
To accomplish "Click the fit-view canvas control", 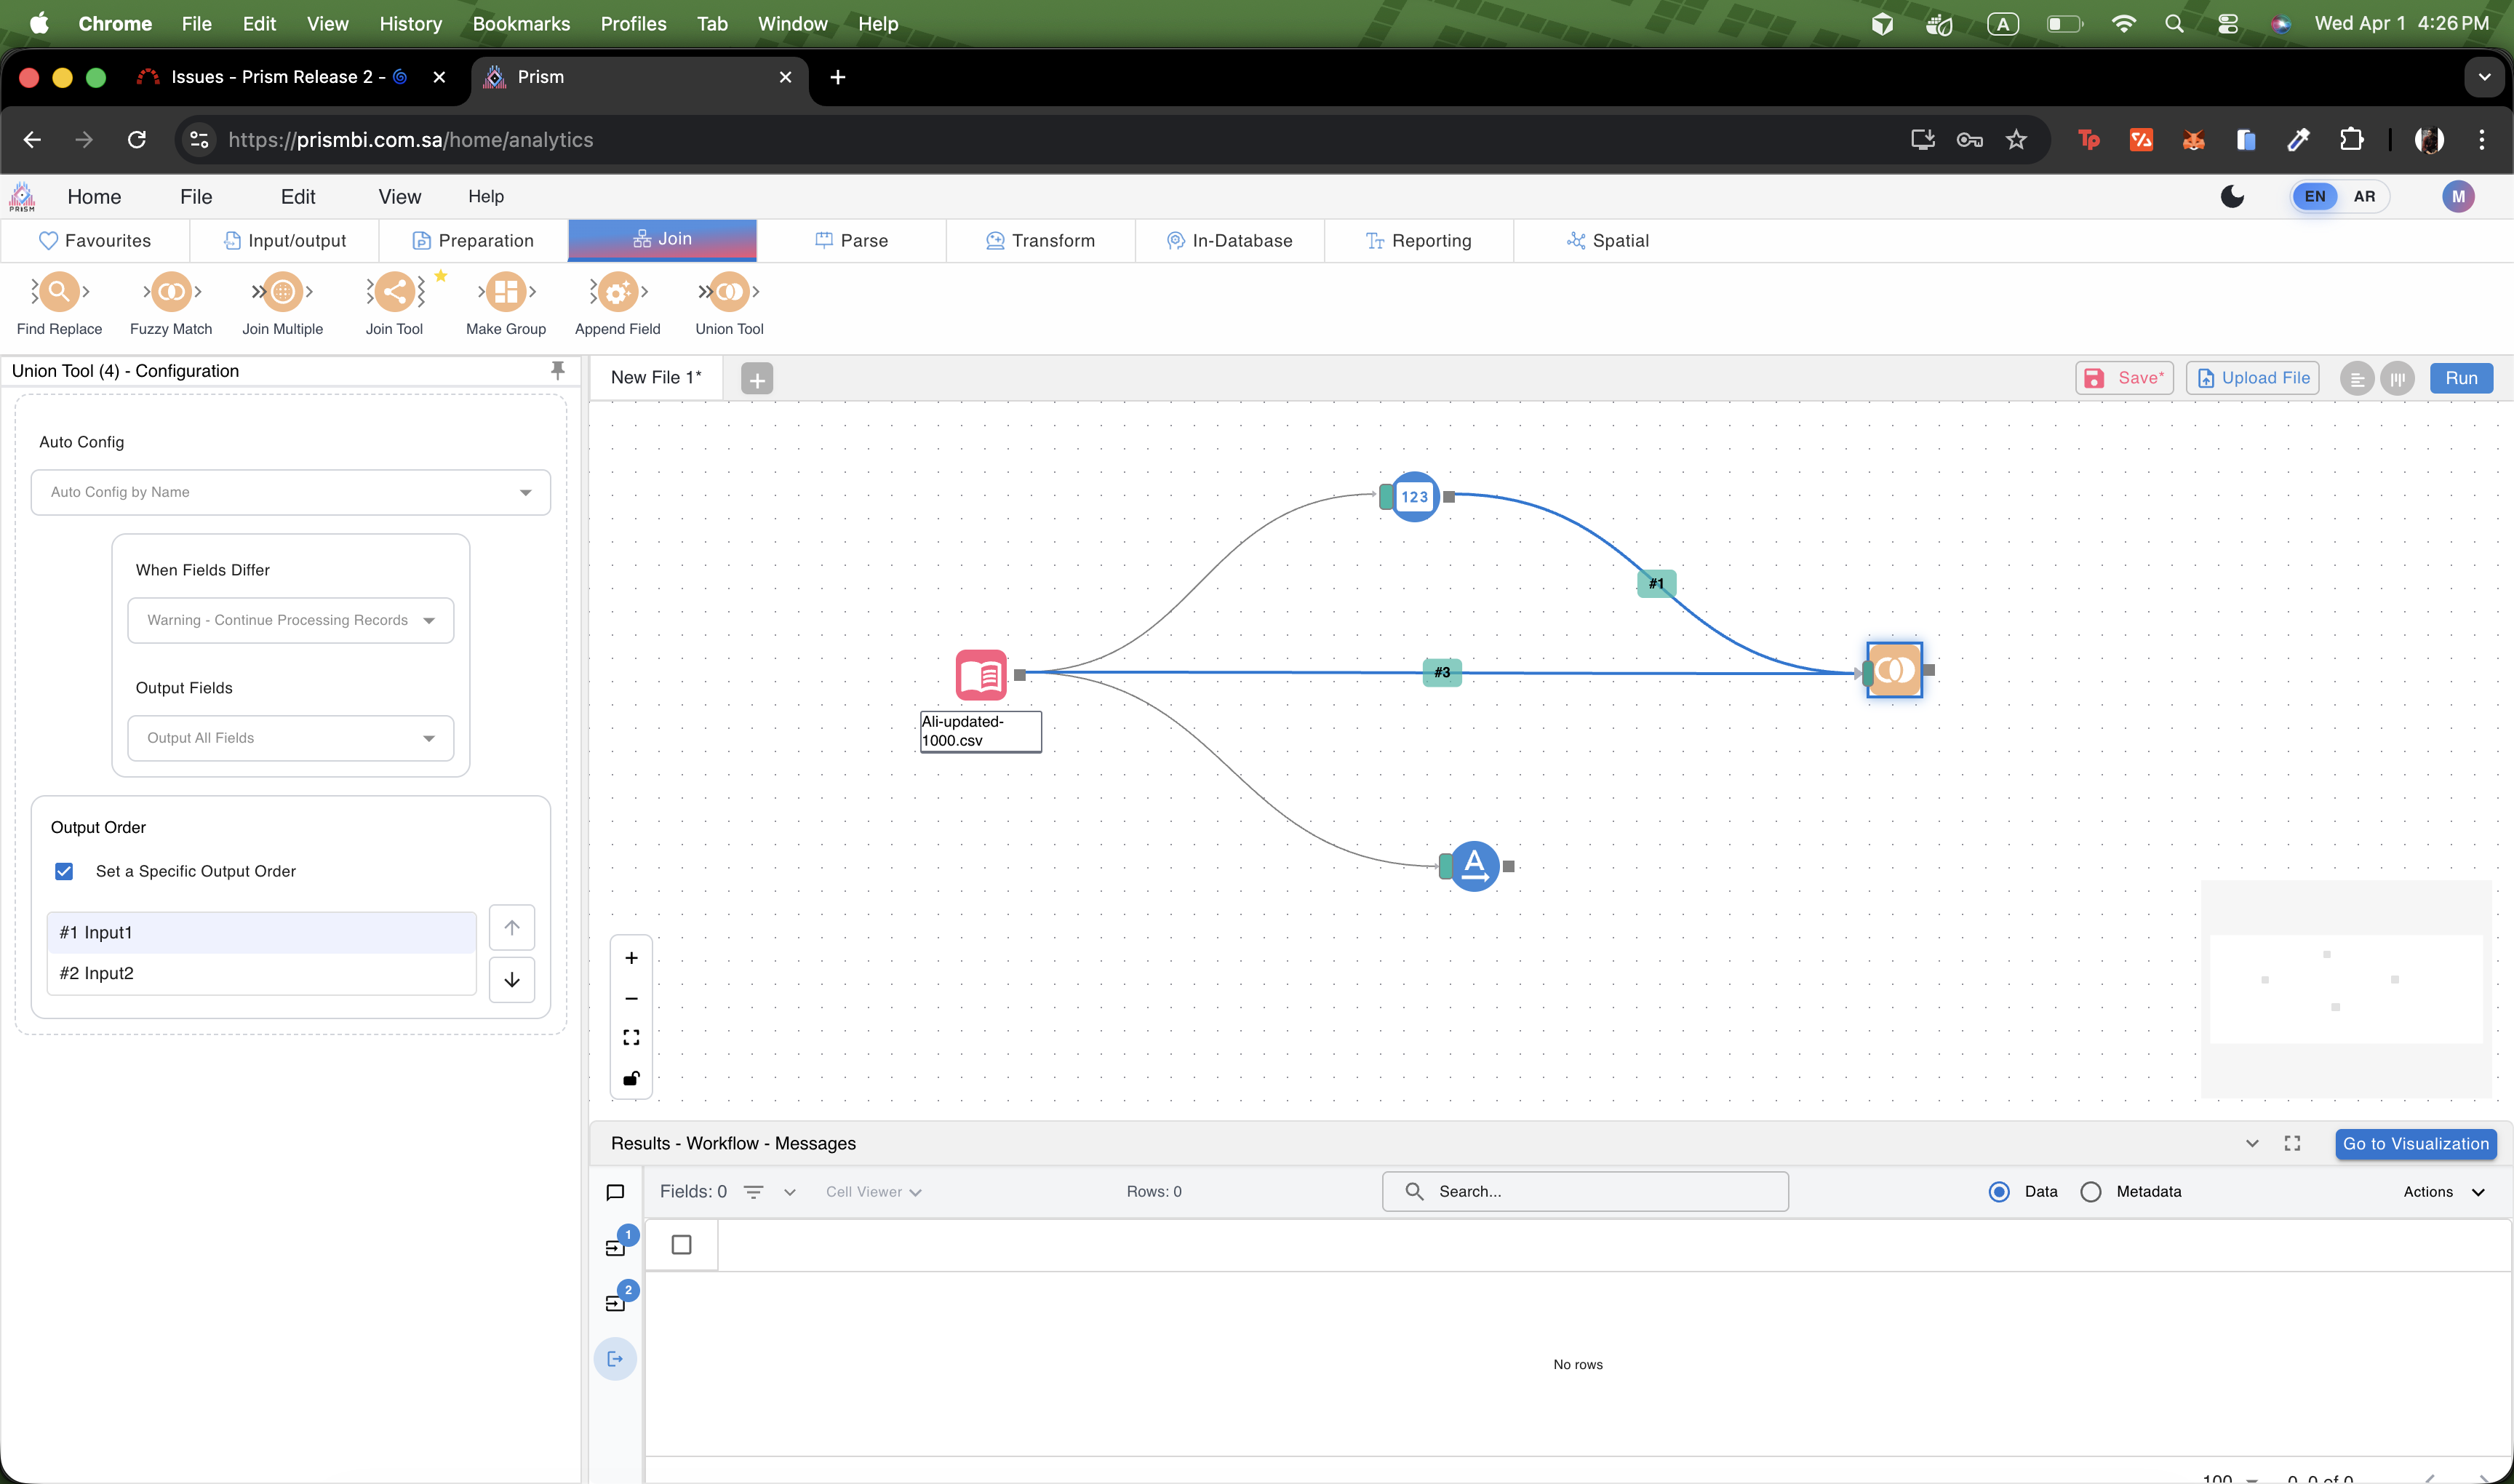I will [x=631, y=1038].
